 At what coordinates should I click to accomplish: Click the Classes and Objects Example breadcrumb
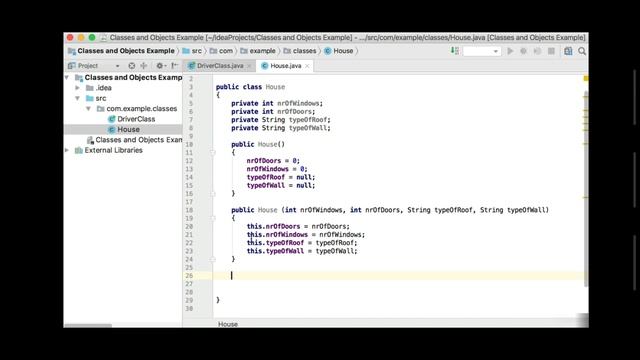point(121,51)
